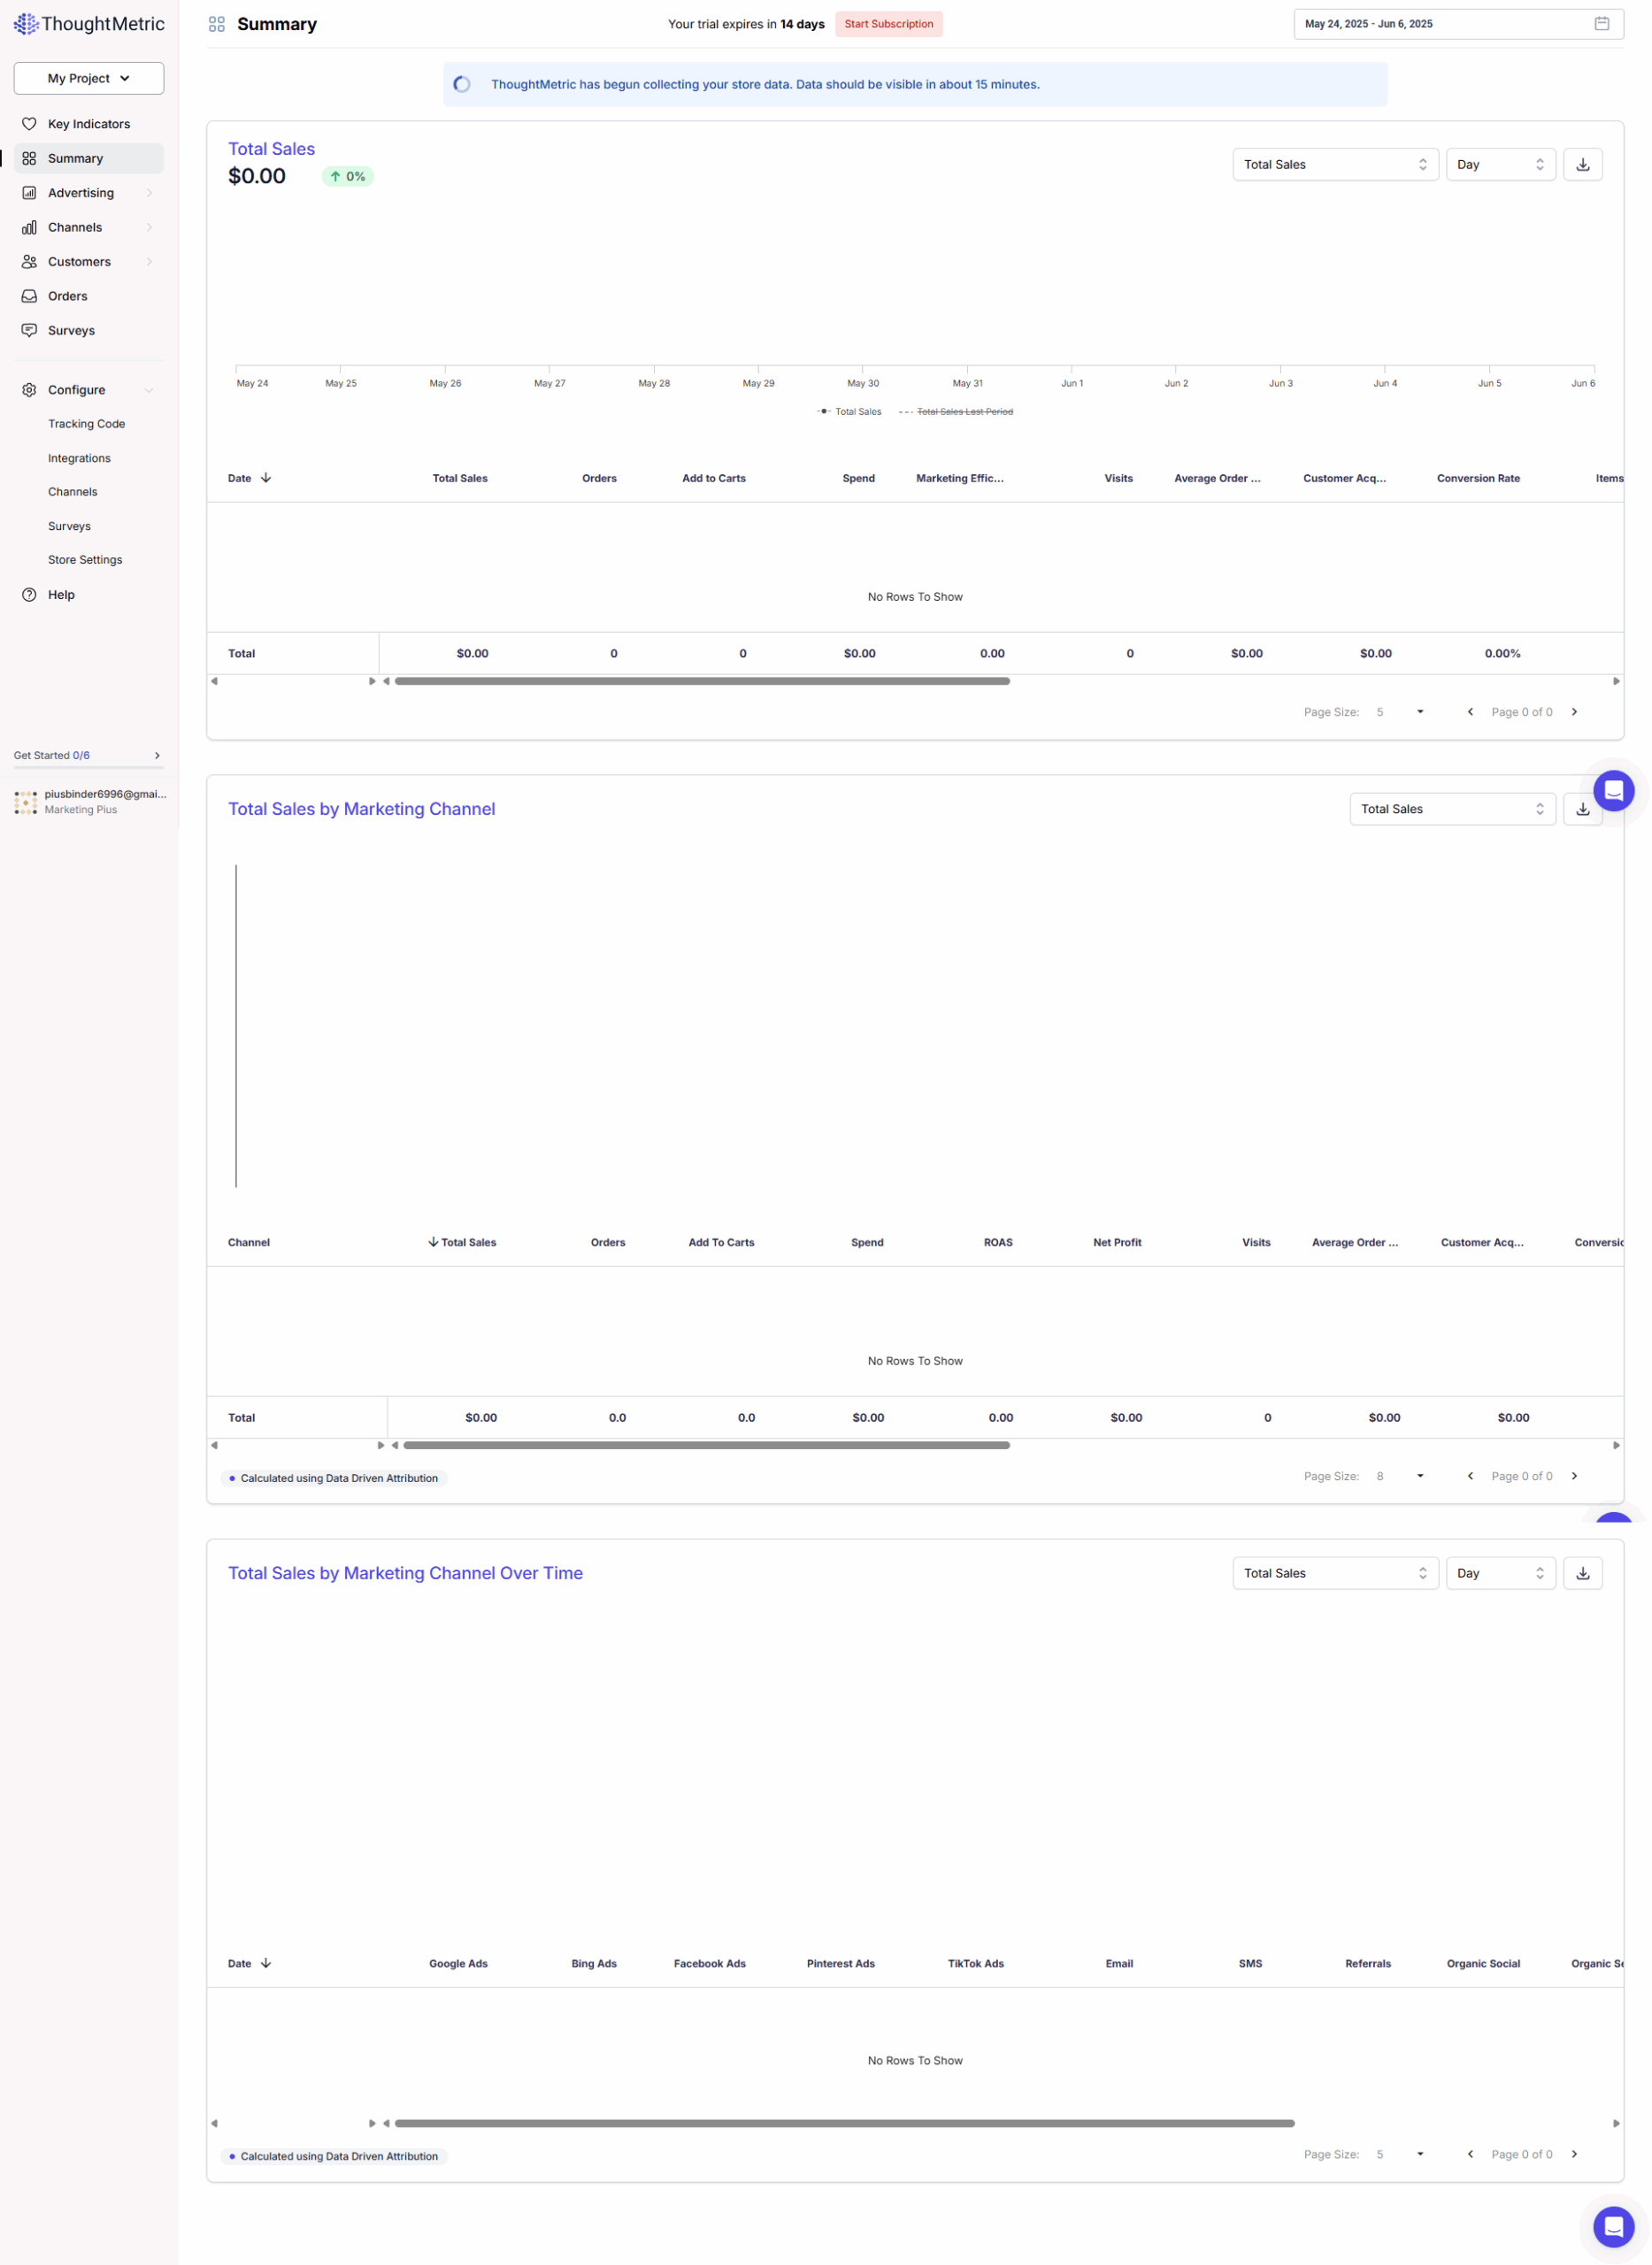Screen dimensions: 1652x2265
Task: Go to Customers in the sidebar
Action: tap(79, 262)
